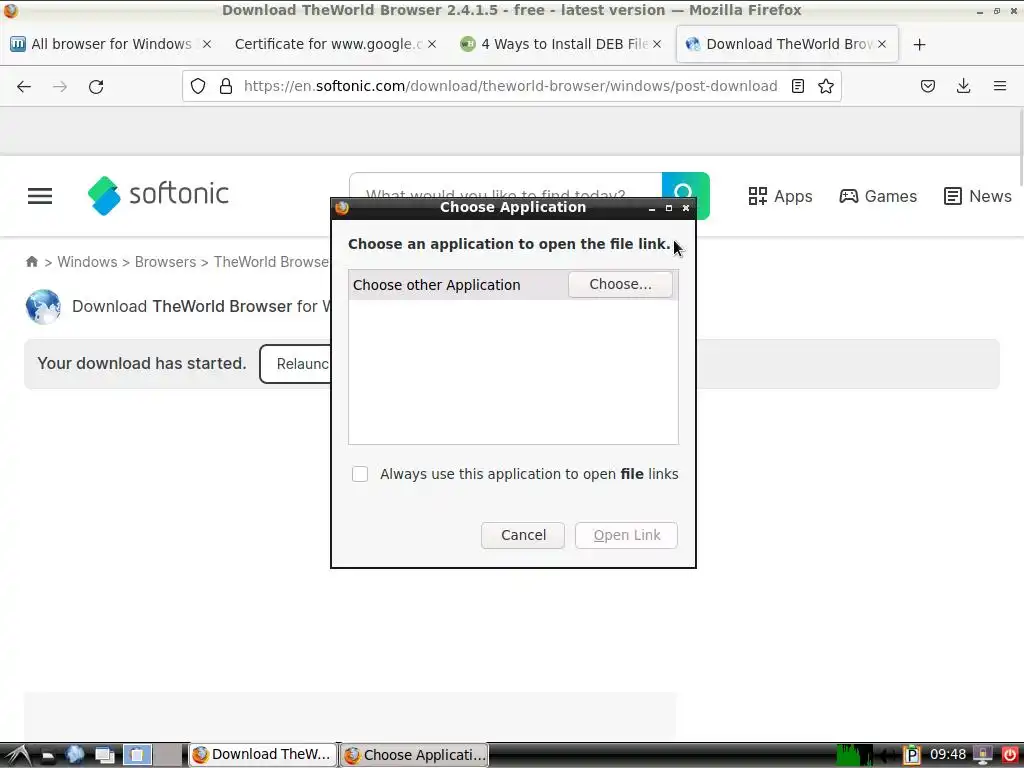Open a new tab with plus icon
1024x768 pixels.
click(920, 44)
